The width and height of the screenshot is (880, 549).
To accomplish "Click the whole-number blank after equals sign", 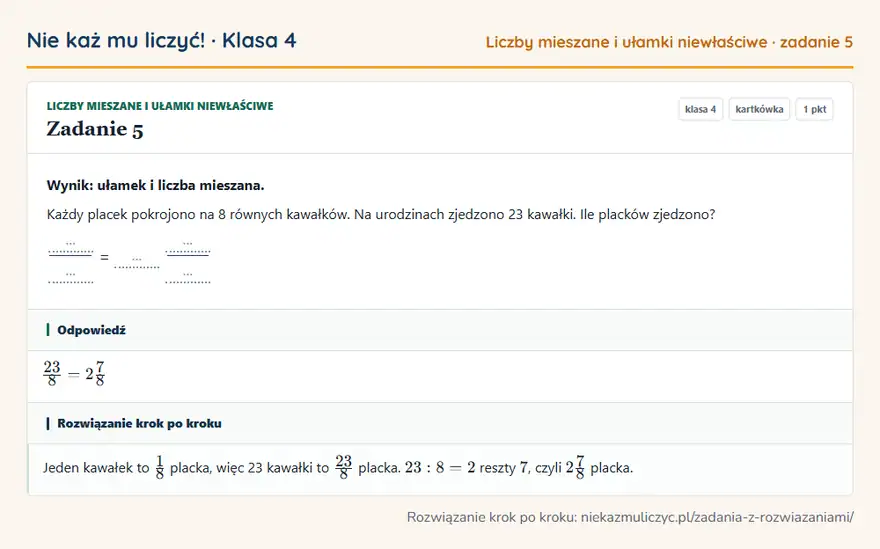I will click(137, 263).
